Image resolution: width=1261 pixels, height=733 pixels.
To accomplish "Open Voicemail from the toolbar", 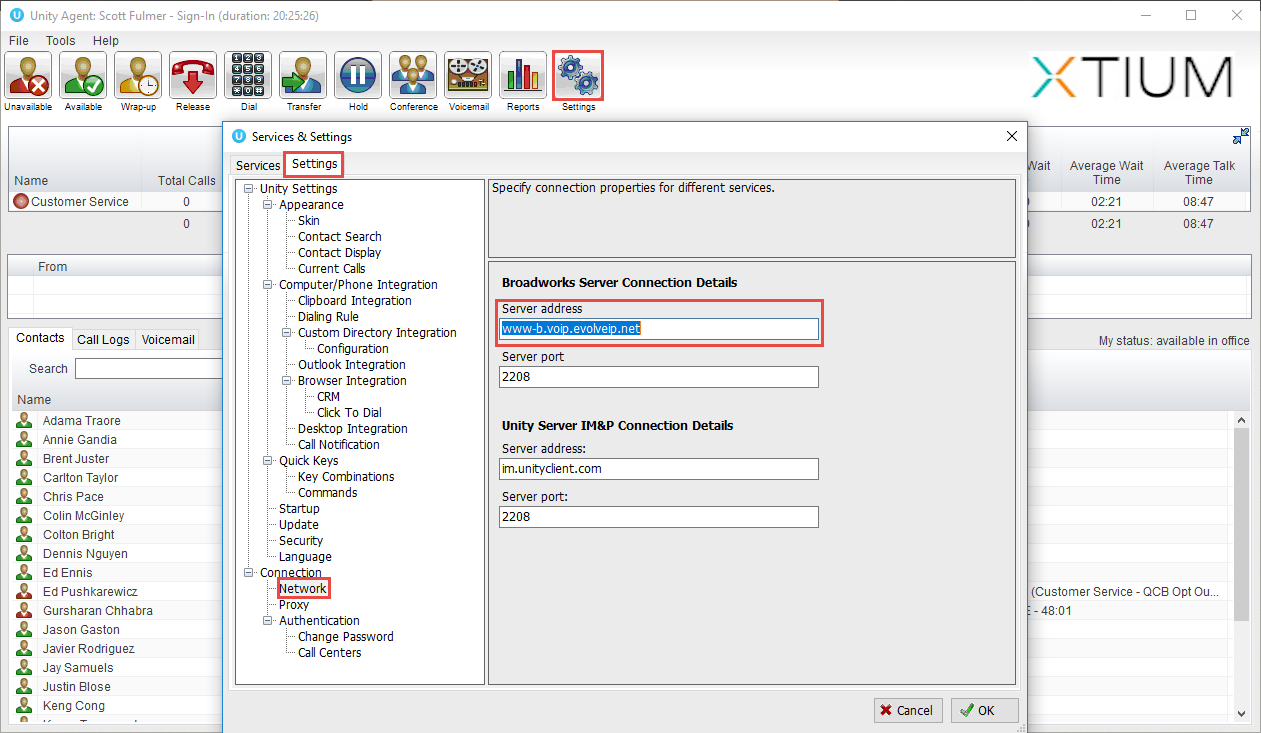I will pyautogui.click(x=468, y=76).
